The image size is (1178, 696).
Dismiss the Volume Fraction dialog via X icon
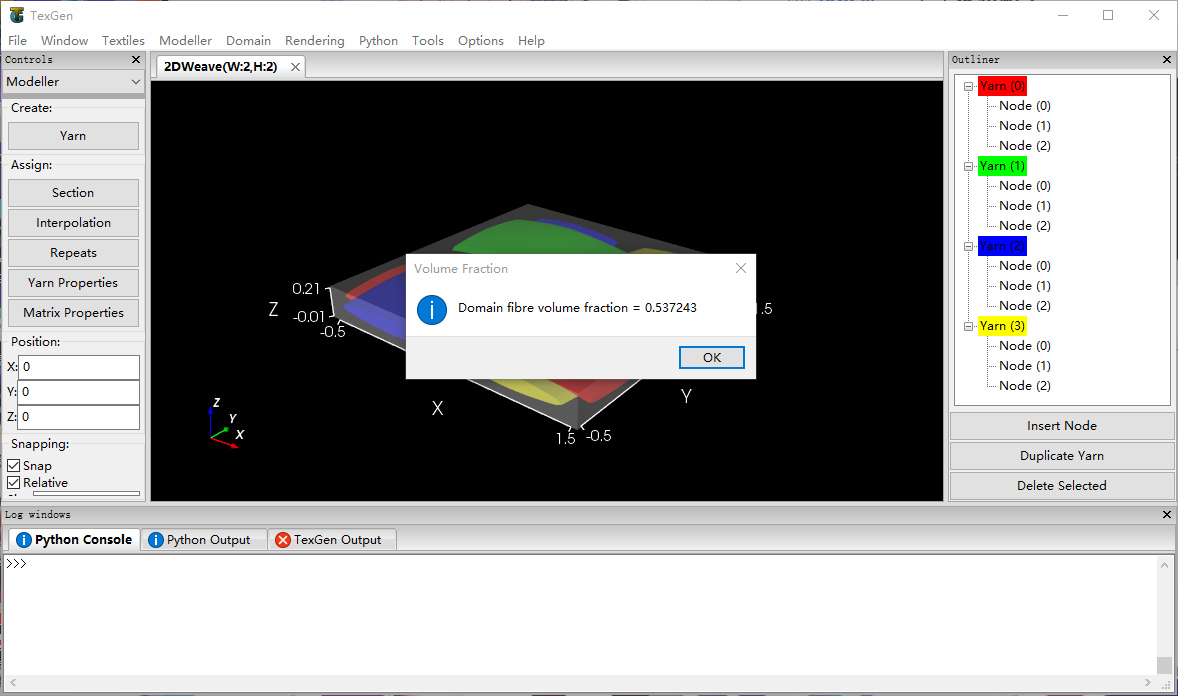tap(740, 268)
